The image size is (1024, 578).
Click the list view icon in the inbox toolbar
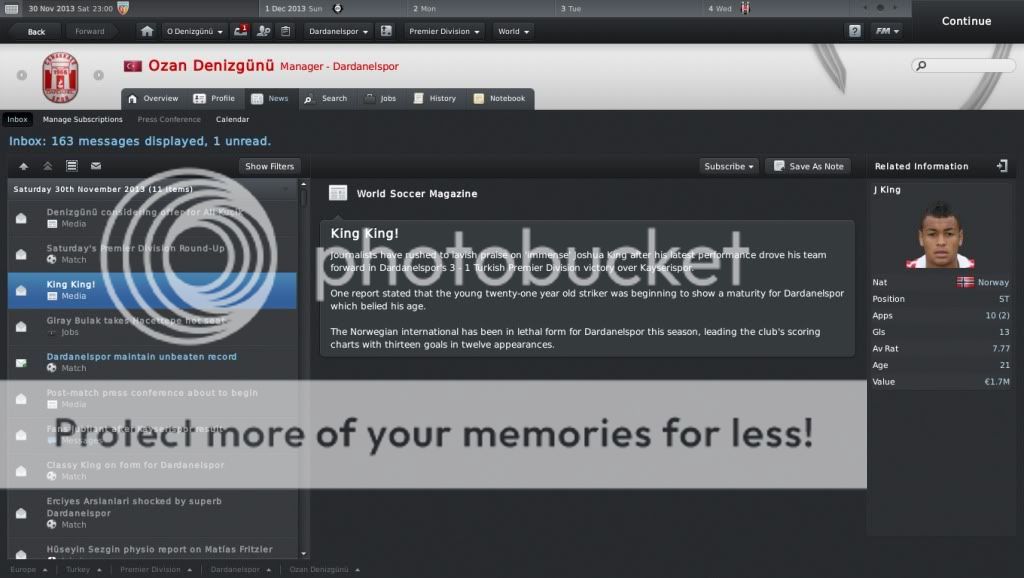(x=72, y=166)
